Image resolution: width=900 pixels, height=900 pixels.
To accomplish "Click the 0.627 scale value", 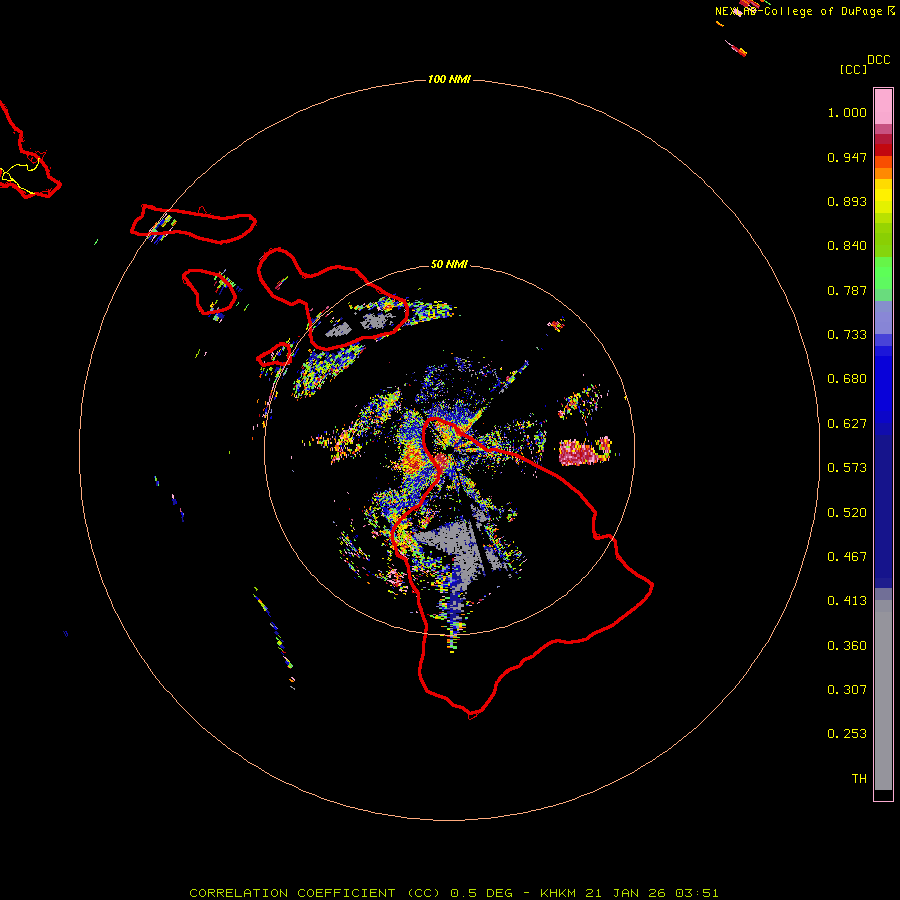I will coord(847,424).
